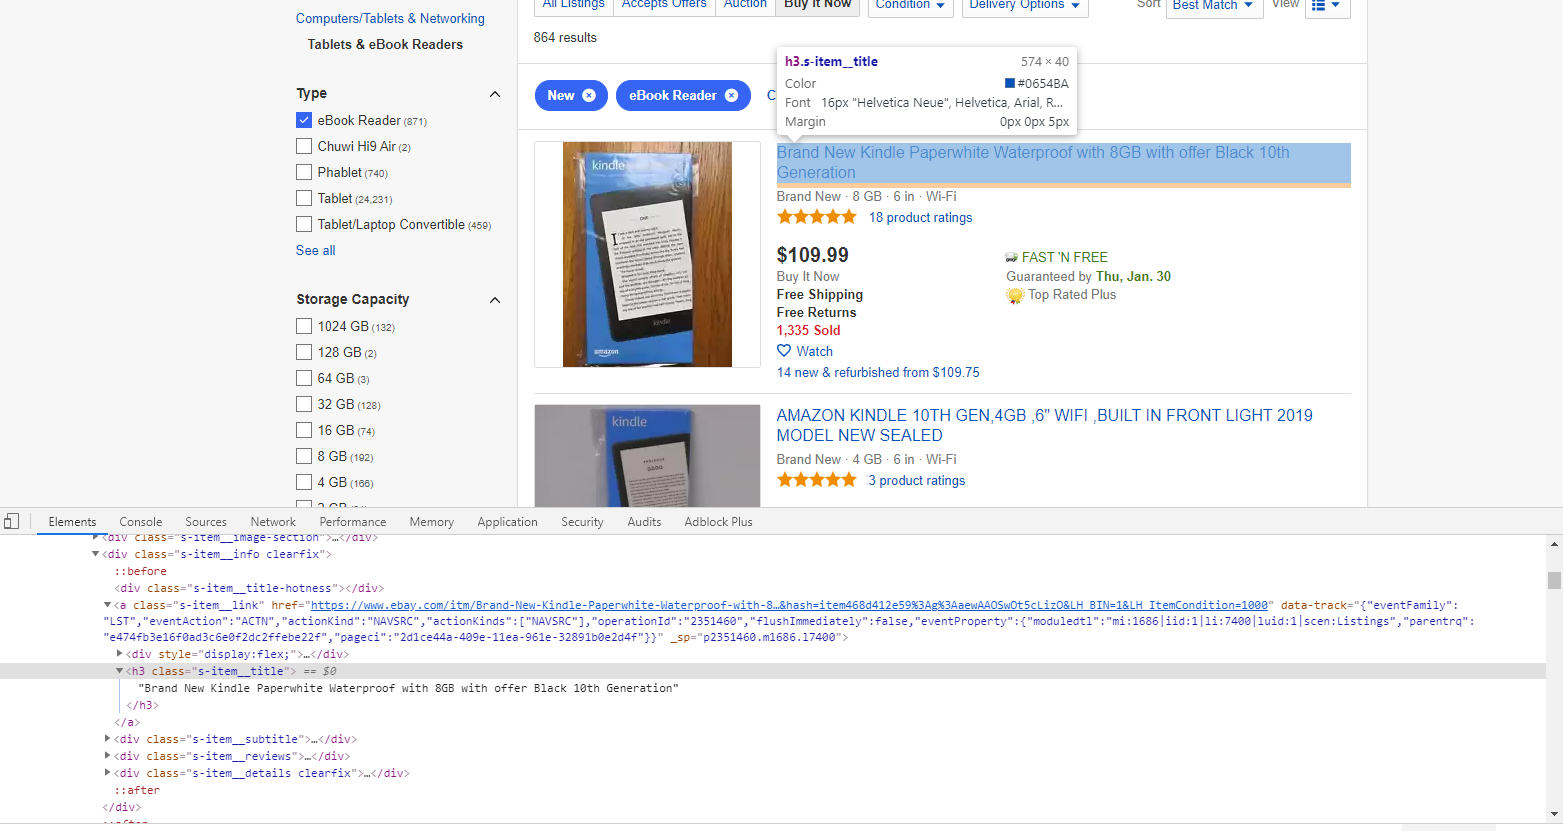Click the five-star rating of first listing
Screen dimensions: 1563x831
pyautogui.click(x=817, y=217)
